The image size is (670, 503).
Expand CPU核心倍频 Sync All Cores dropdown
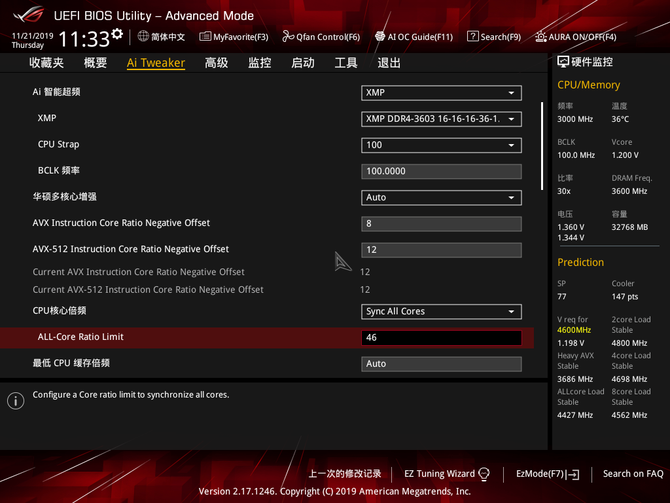[x=441, y=312]
